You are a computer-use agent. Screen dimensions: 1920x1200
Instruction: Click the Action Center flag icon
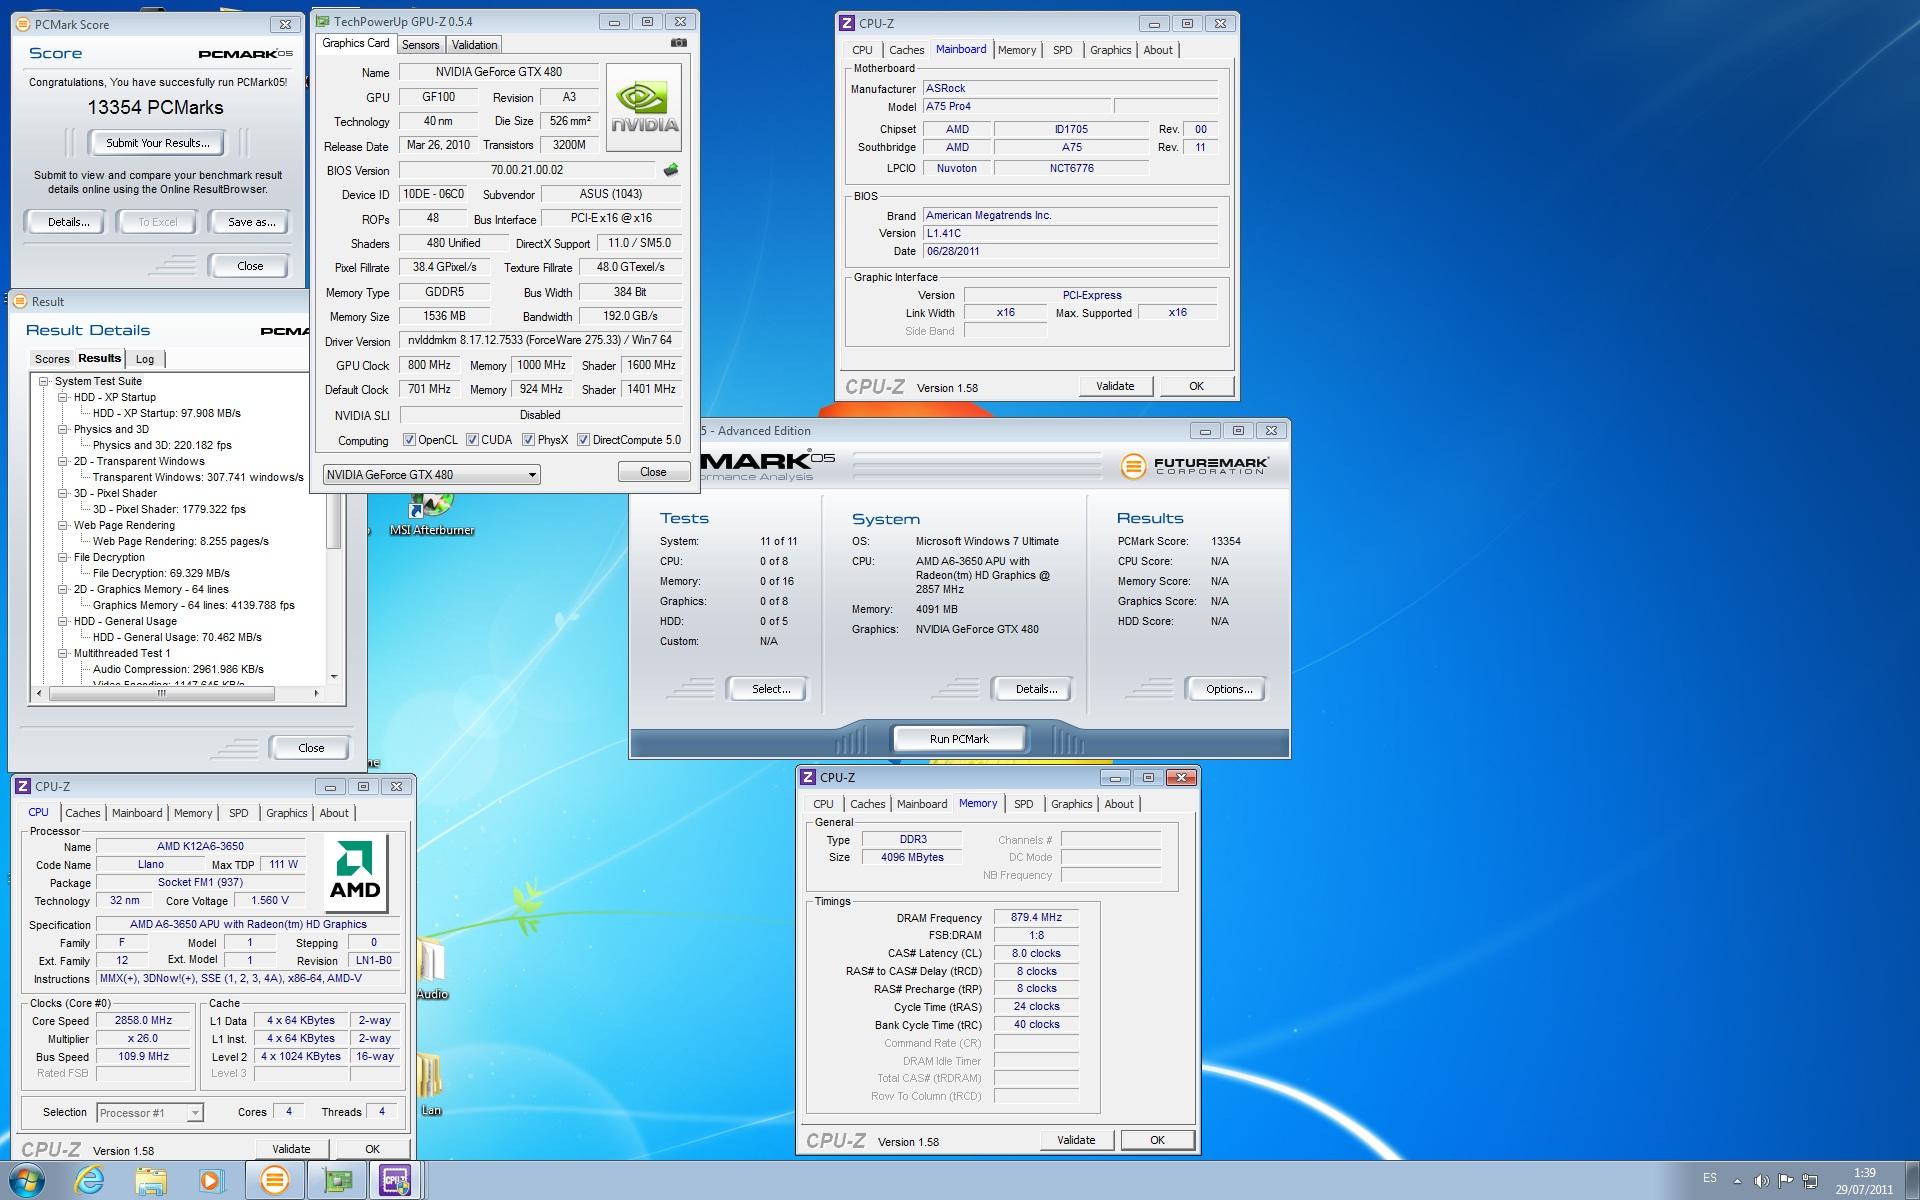pyautogui.click(x=1785, y=1181)
